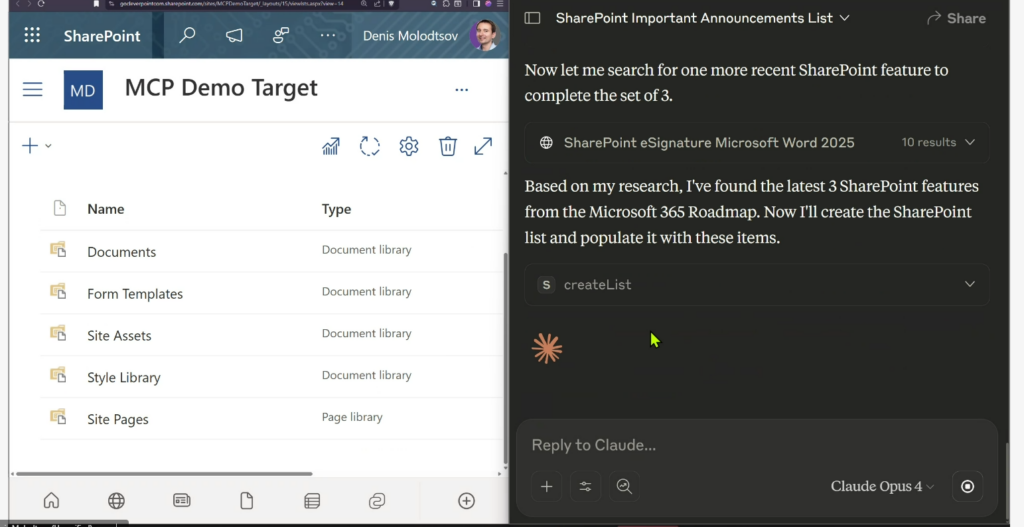Focus the Reply to Claude input field
The height and width of the screenshot is (527, 1024).
[x=757, y=445]
